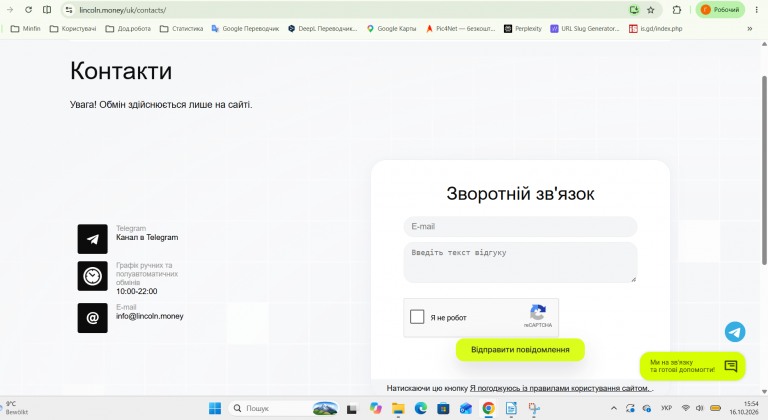Open the document app on taskbar
Screen dimensions: 768x420
(511, 408)
